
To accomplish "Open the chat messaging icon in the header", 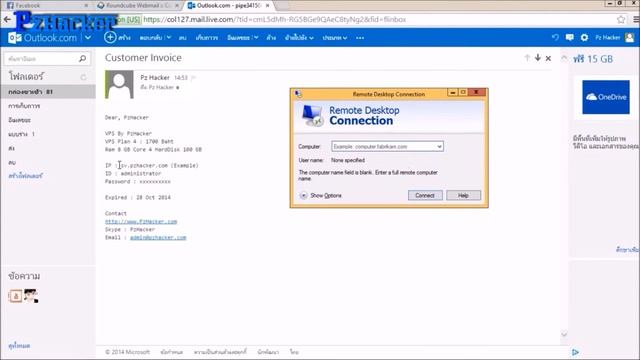I will 570,38.
